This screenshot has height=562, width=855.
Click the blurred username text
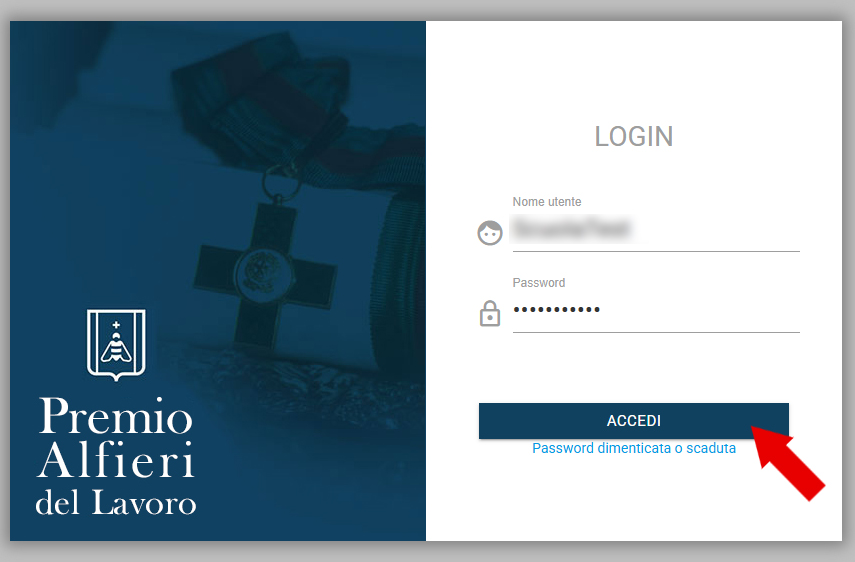click(x=571, y=228)
